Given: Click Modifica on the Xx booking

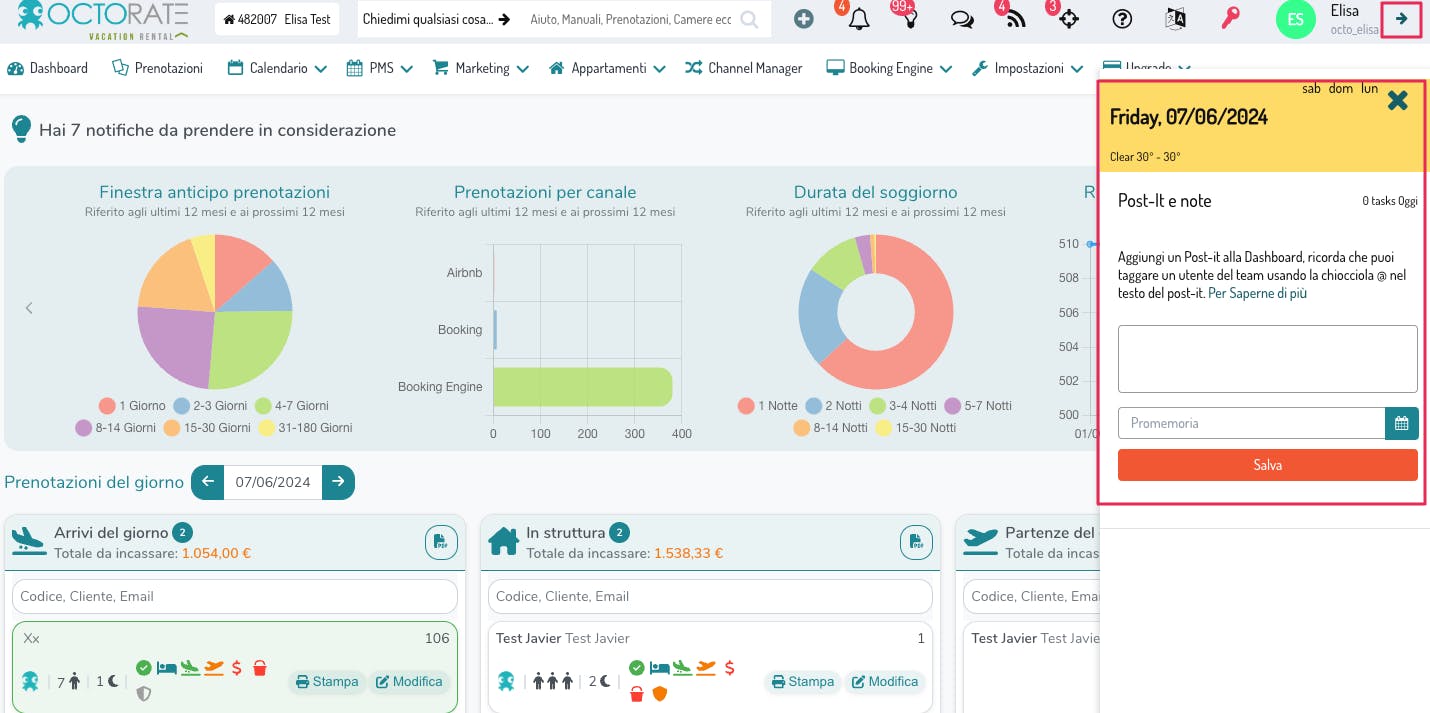Looking at the screenshot, I should pyautogui.click(x=408, y=682).
